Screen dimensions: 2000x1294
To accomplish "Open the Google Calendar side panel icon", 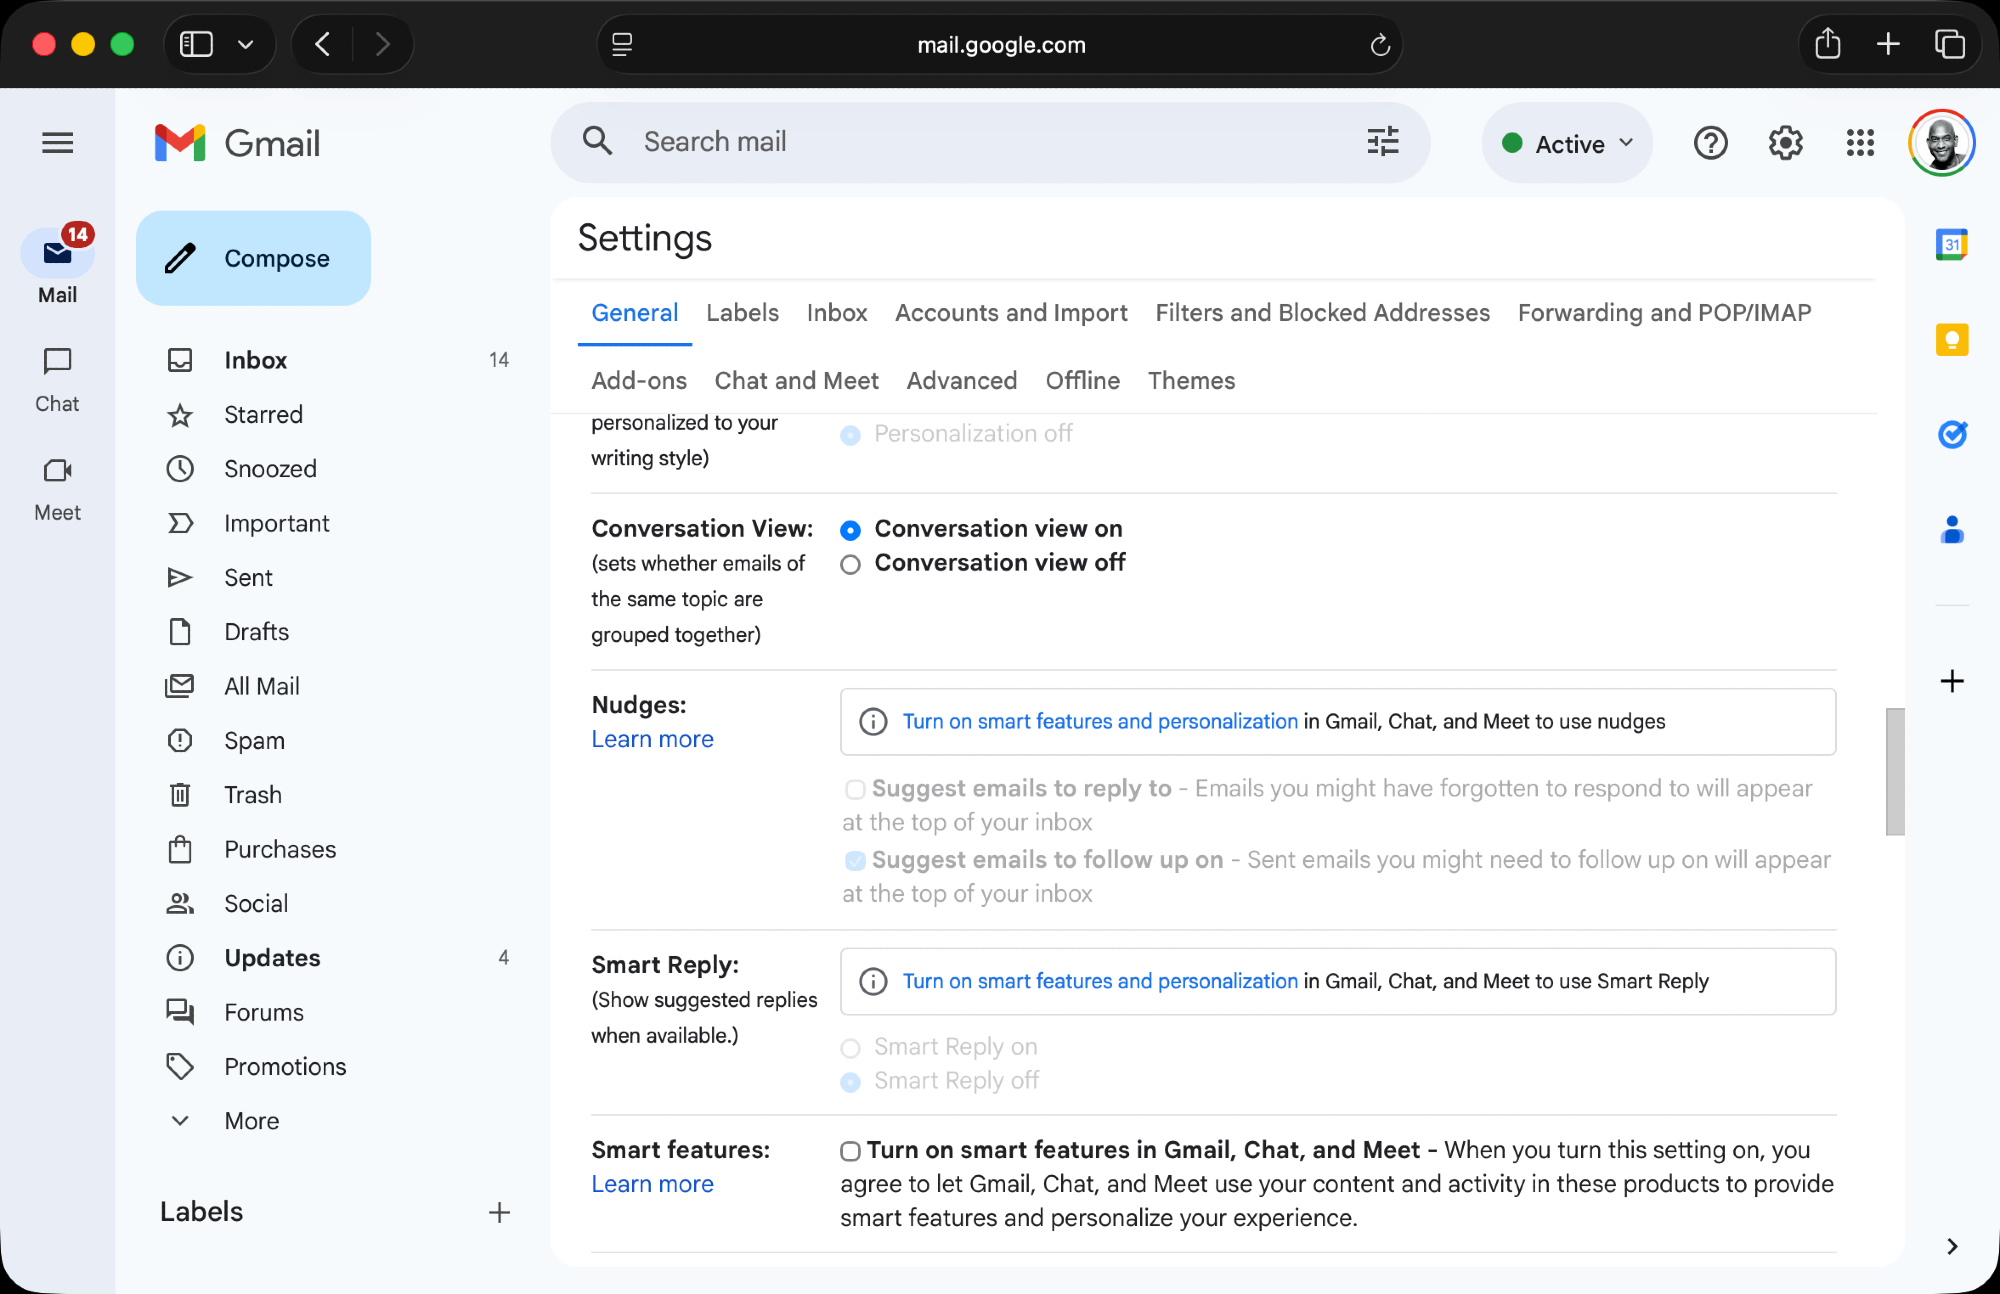I will pyautogui.click(x=1951, y=244).
